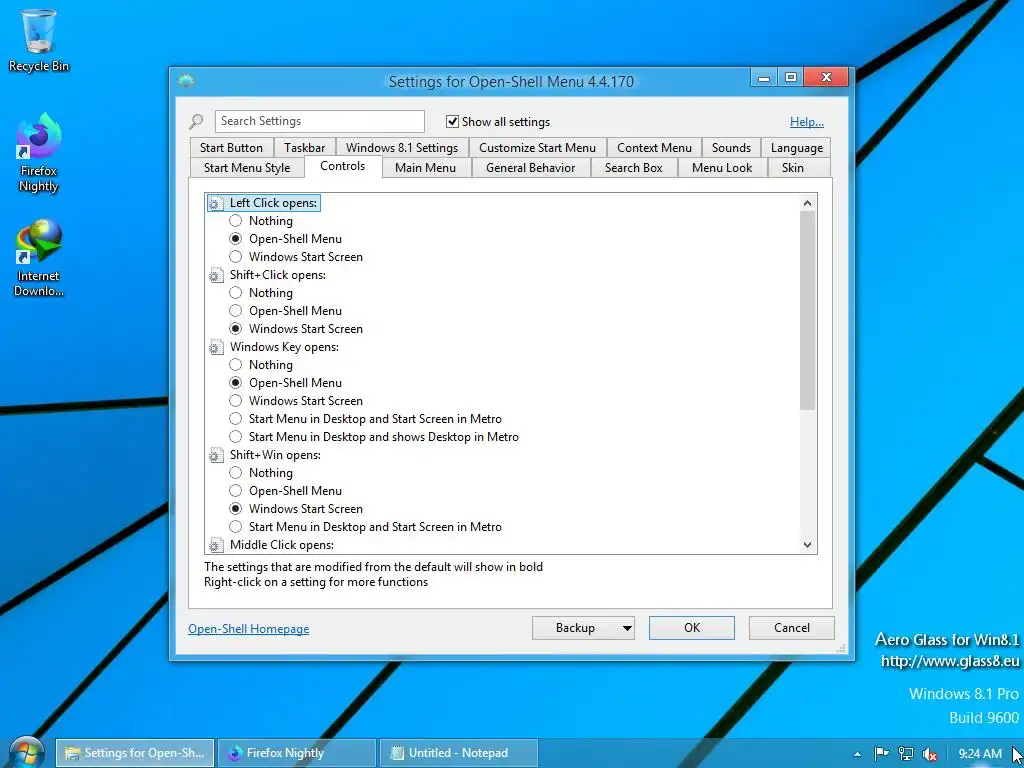The image size is (1024, 768).
Task: Open the Taskbar tab
Action: [304, 148]
